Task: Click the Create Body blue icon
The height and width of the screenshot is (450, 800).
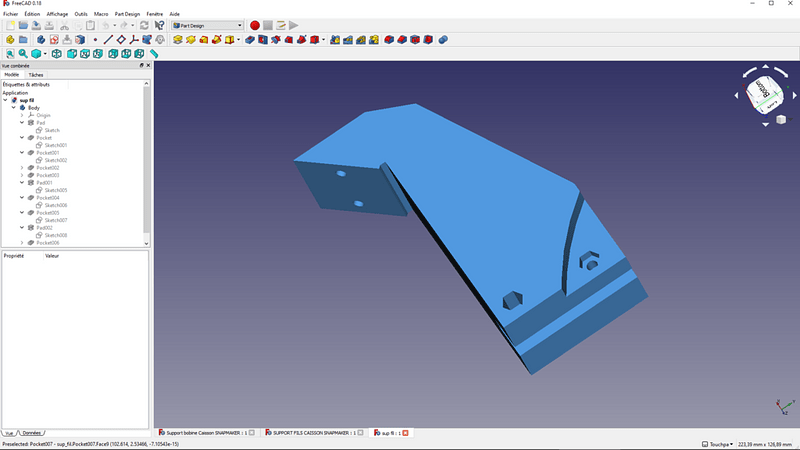Action: [x=41, y=40]
